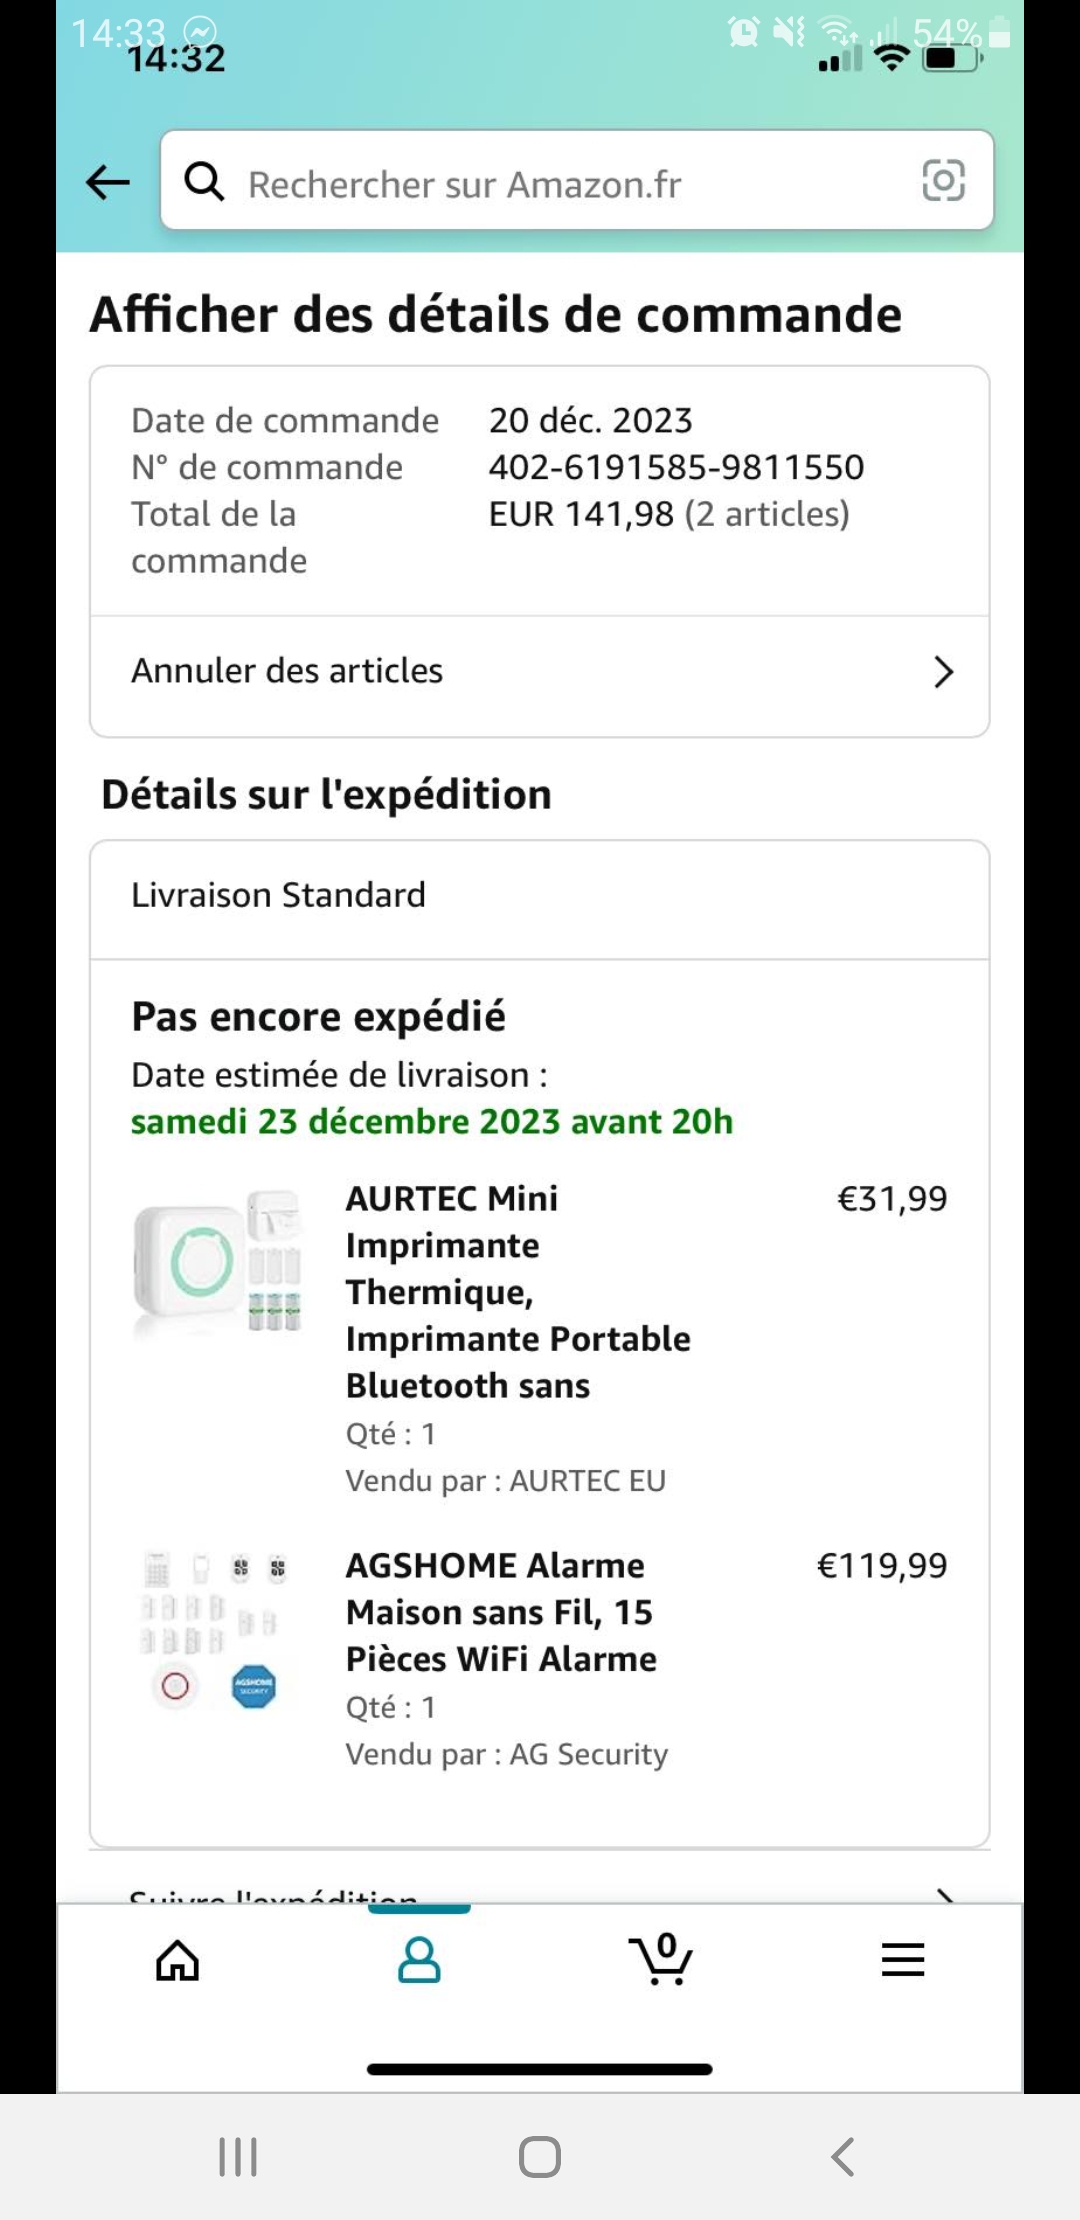The height and width of the screenshot is (2220, 1080).
Task: Tap the Livraison Standard row
Action: [x=279, y=895]
